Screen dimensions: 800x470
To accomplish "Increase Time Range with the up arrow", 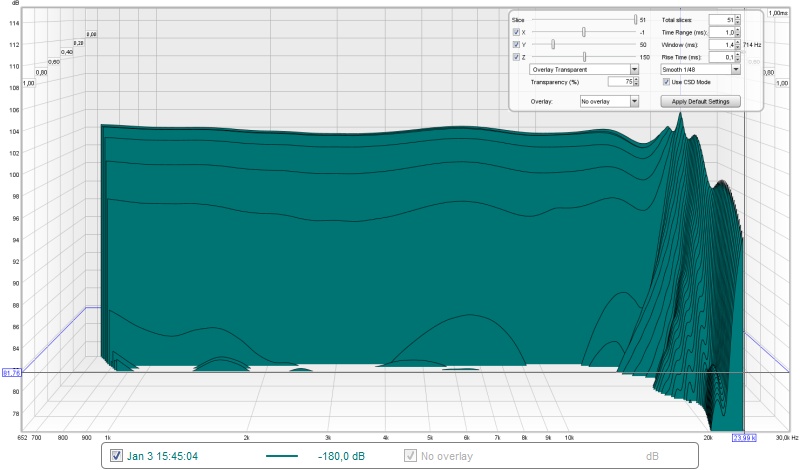I will click(738, 30).
